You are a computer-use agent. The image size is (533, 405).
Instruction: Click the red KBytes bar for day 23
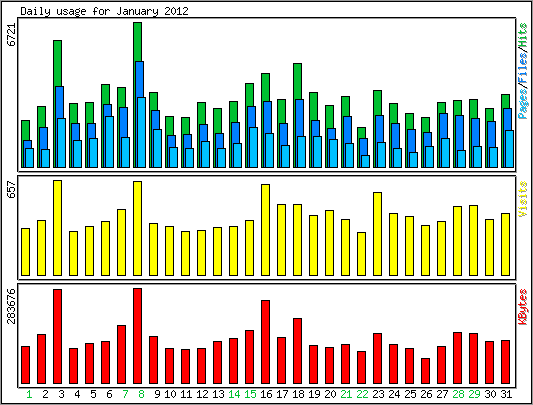pos(377,358)
